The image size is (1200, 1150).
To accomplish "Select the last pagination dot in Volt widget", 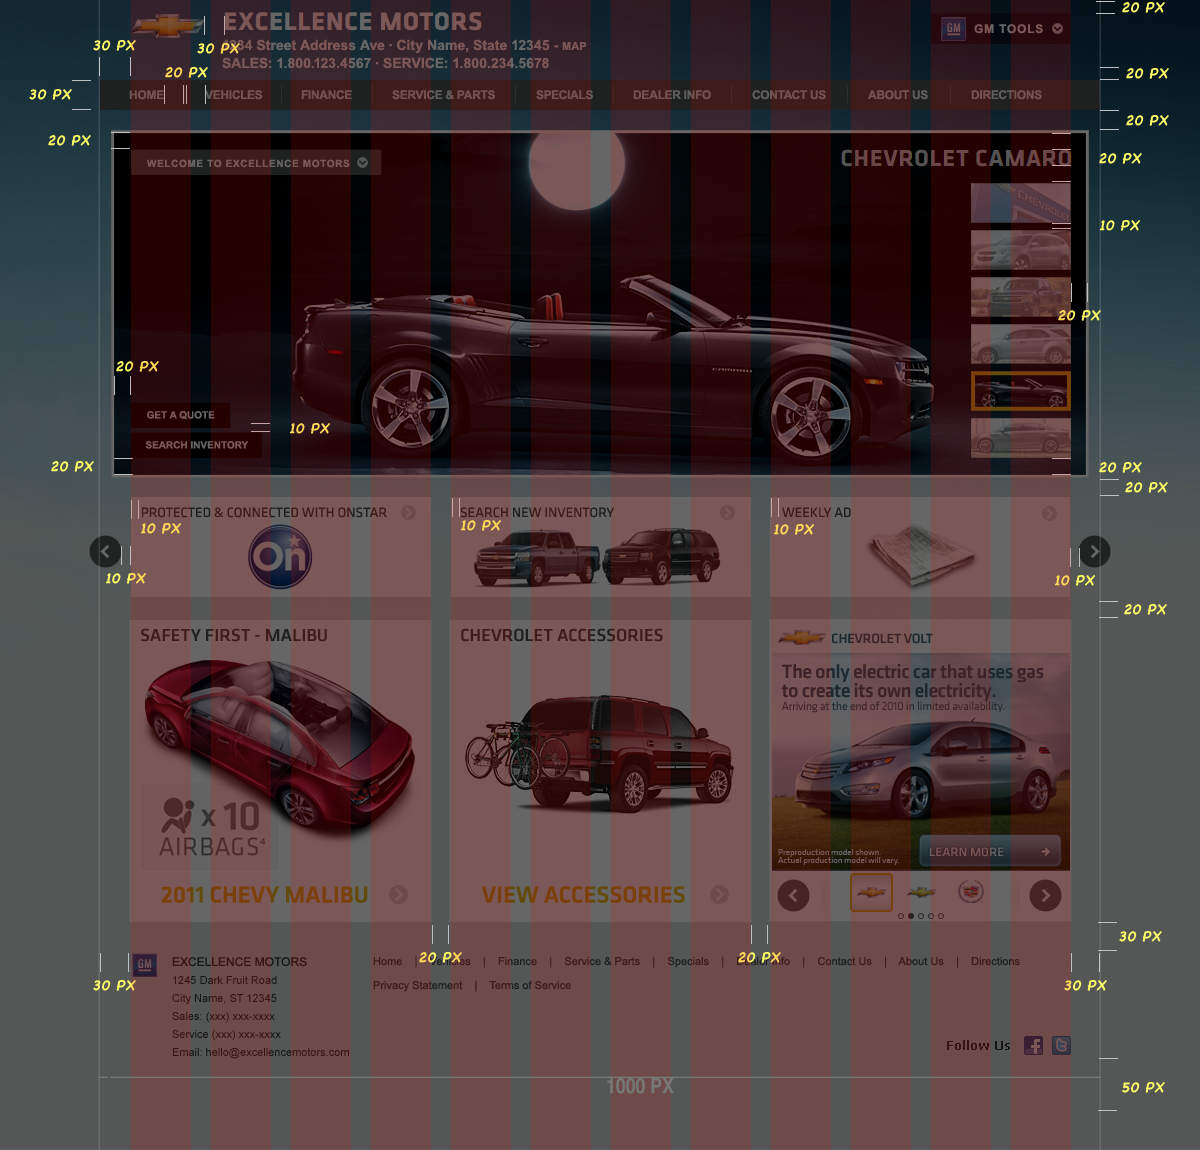I will point(941,916).
